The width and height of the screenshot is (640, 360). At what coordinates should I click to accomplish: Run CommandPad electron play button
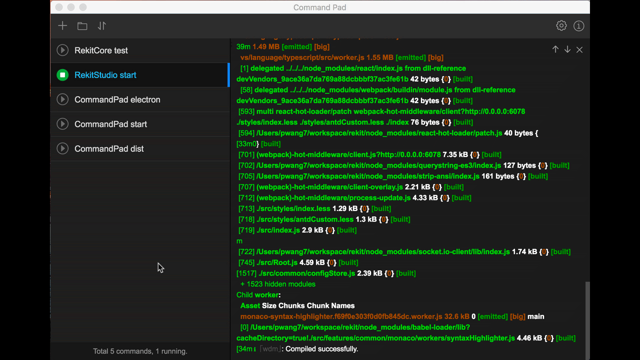pos(62,99)
